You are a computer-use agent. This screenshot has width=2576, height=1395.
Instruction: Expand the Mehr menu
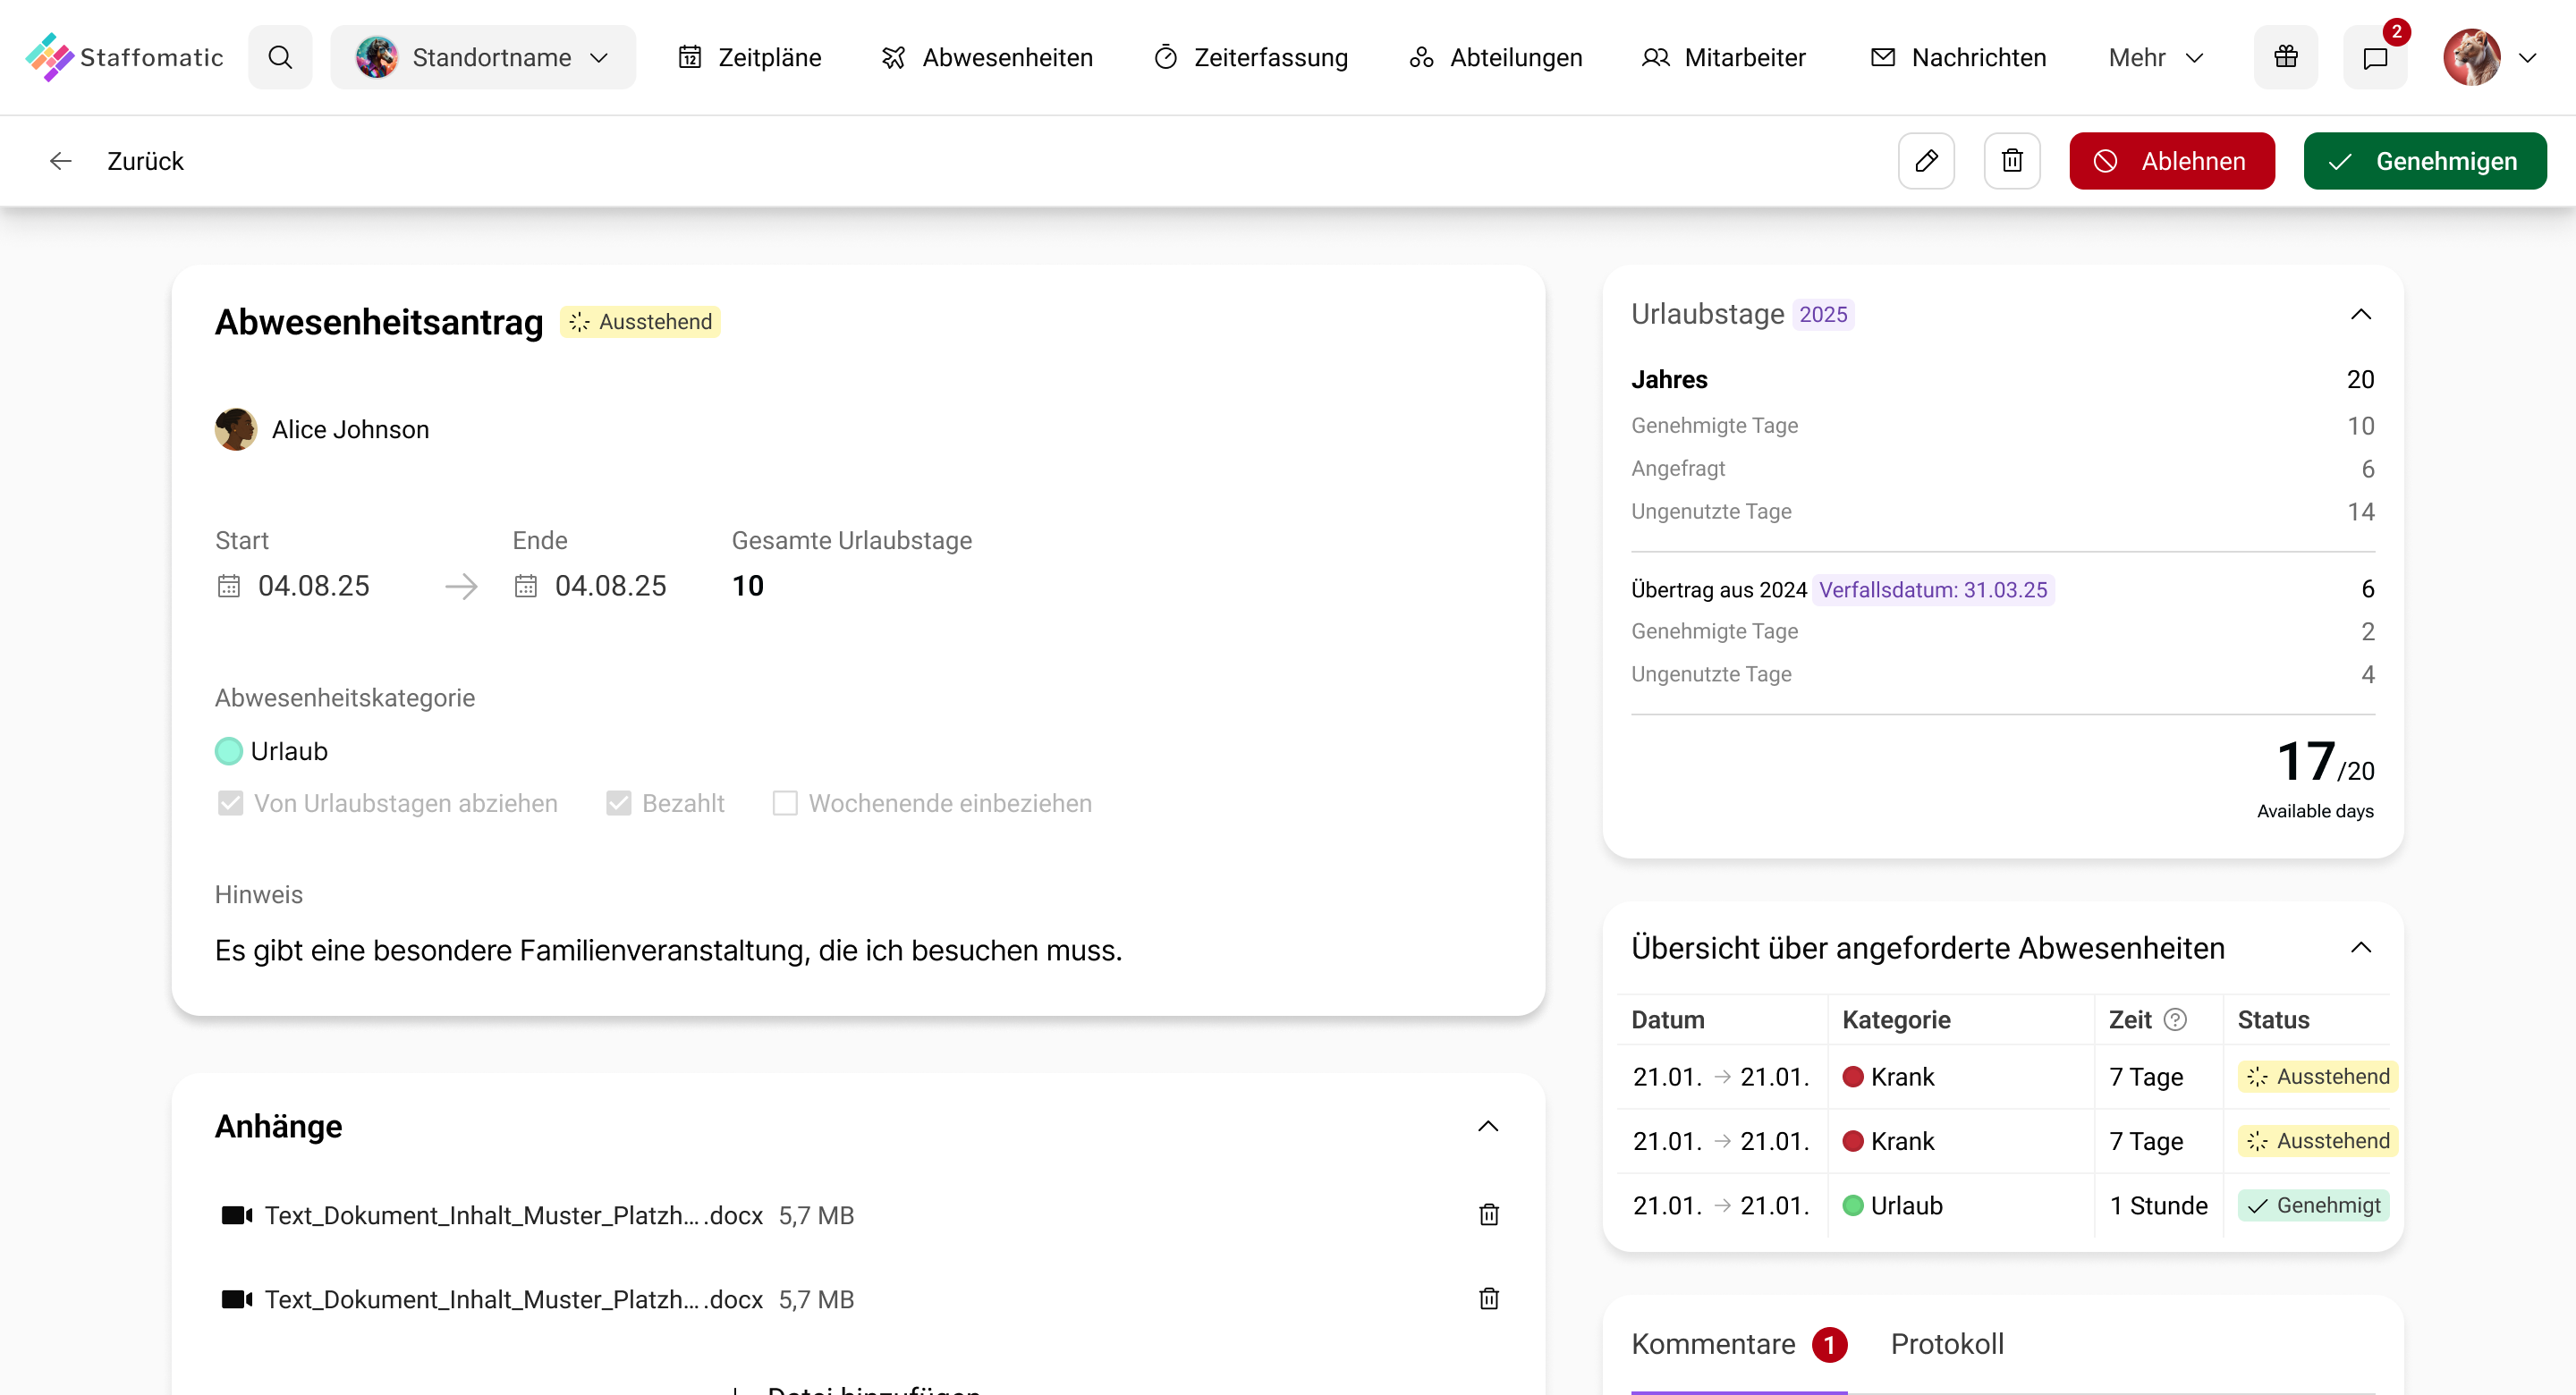point(2154,57)
